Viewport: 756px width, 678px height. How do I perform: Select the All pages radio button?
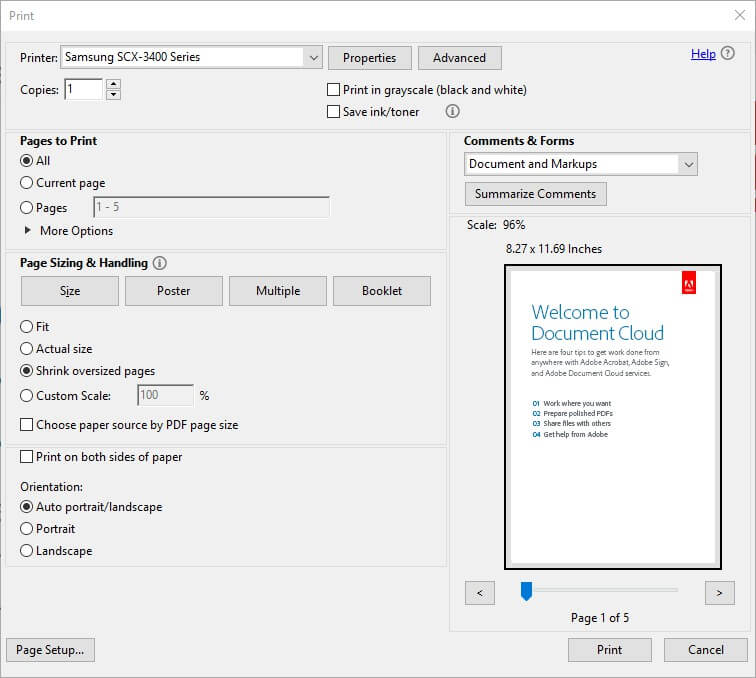[27, 161]
